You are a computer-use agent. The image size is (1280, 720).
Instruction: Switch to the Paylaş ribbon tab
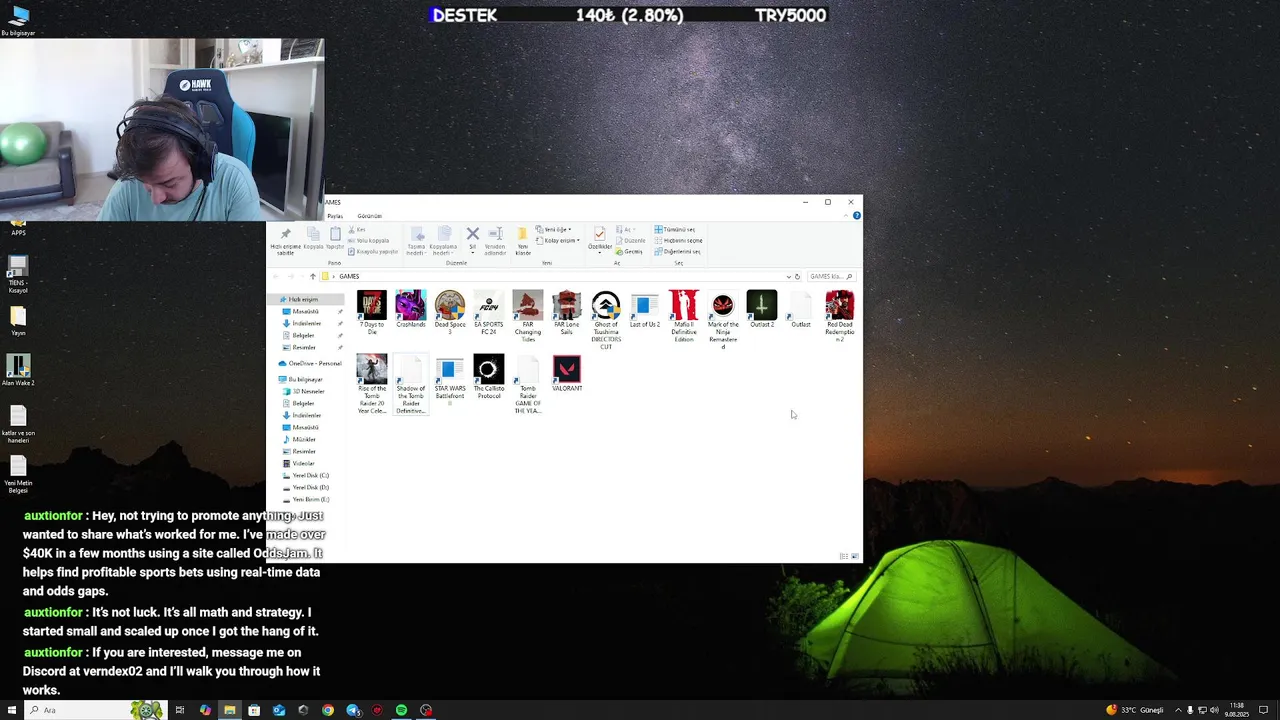(335, 216)
